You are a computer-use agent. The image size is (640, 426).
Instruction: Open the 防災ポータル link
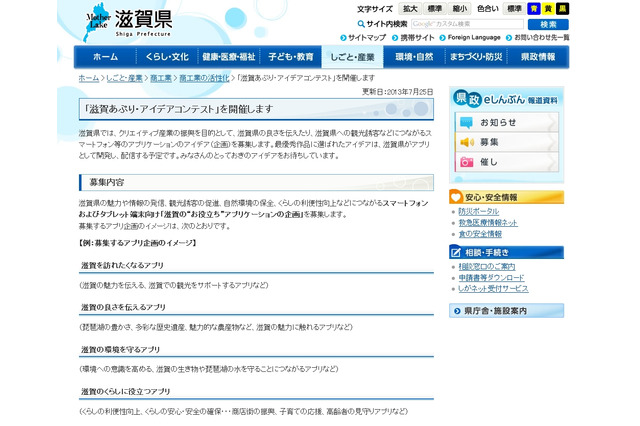click(478, 211)
